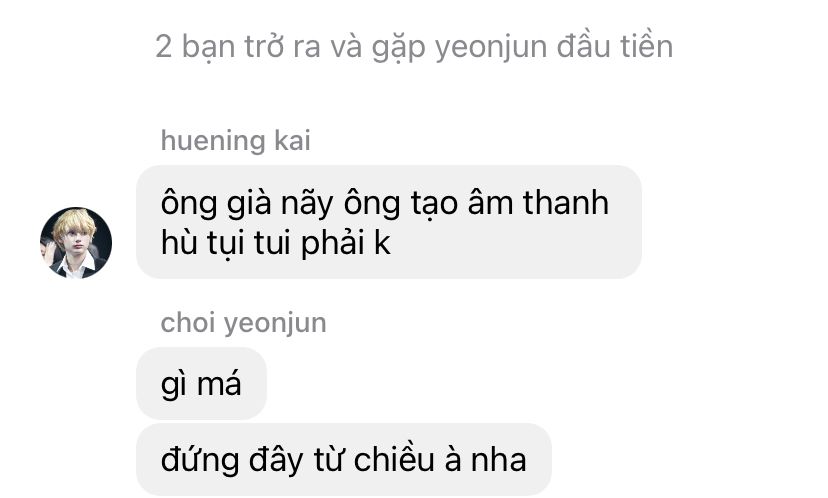Click the sender name 'choi yeonjun'

(243, 323)
